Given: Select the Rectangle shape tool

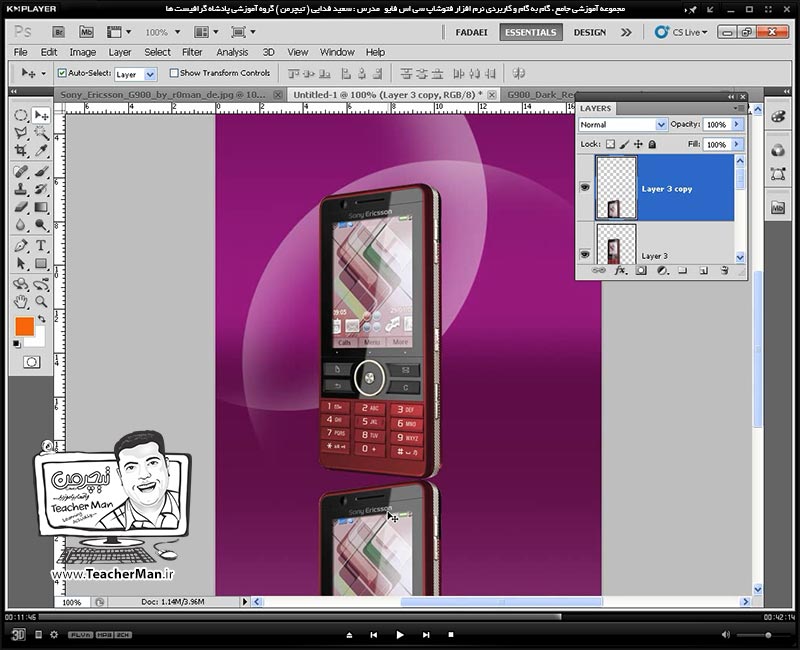Looking at the screenshot, I should tap(41, 264).
